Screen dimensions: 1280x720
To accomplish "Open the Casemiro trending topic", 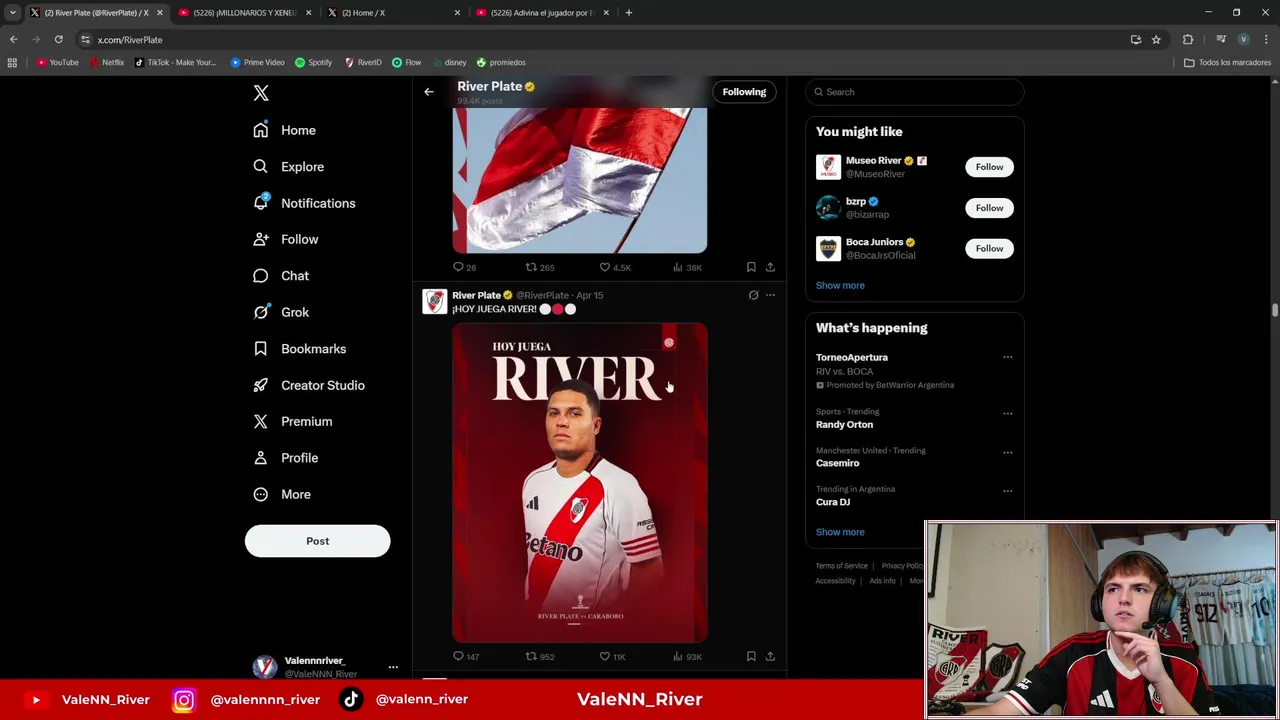I will pos(837,463).
